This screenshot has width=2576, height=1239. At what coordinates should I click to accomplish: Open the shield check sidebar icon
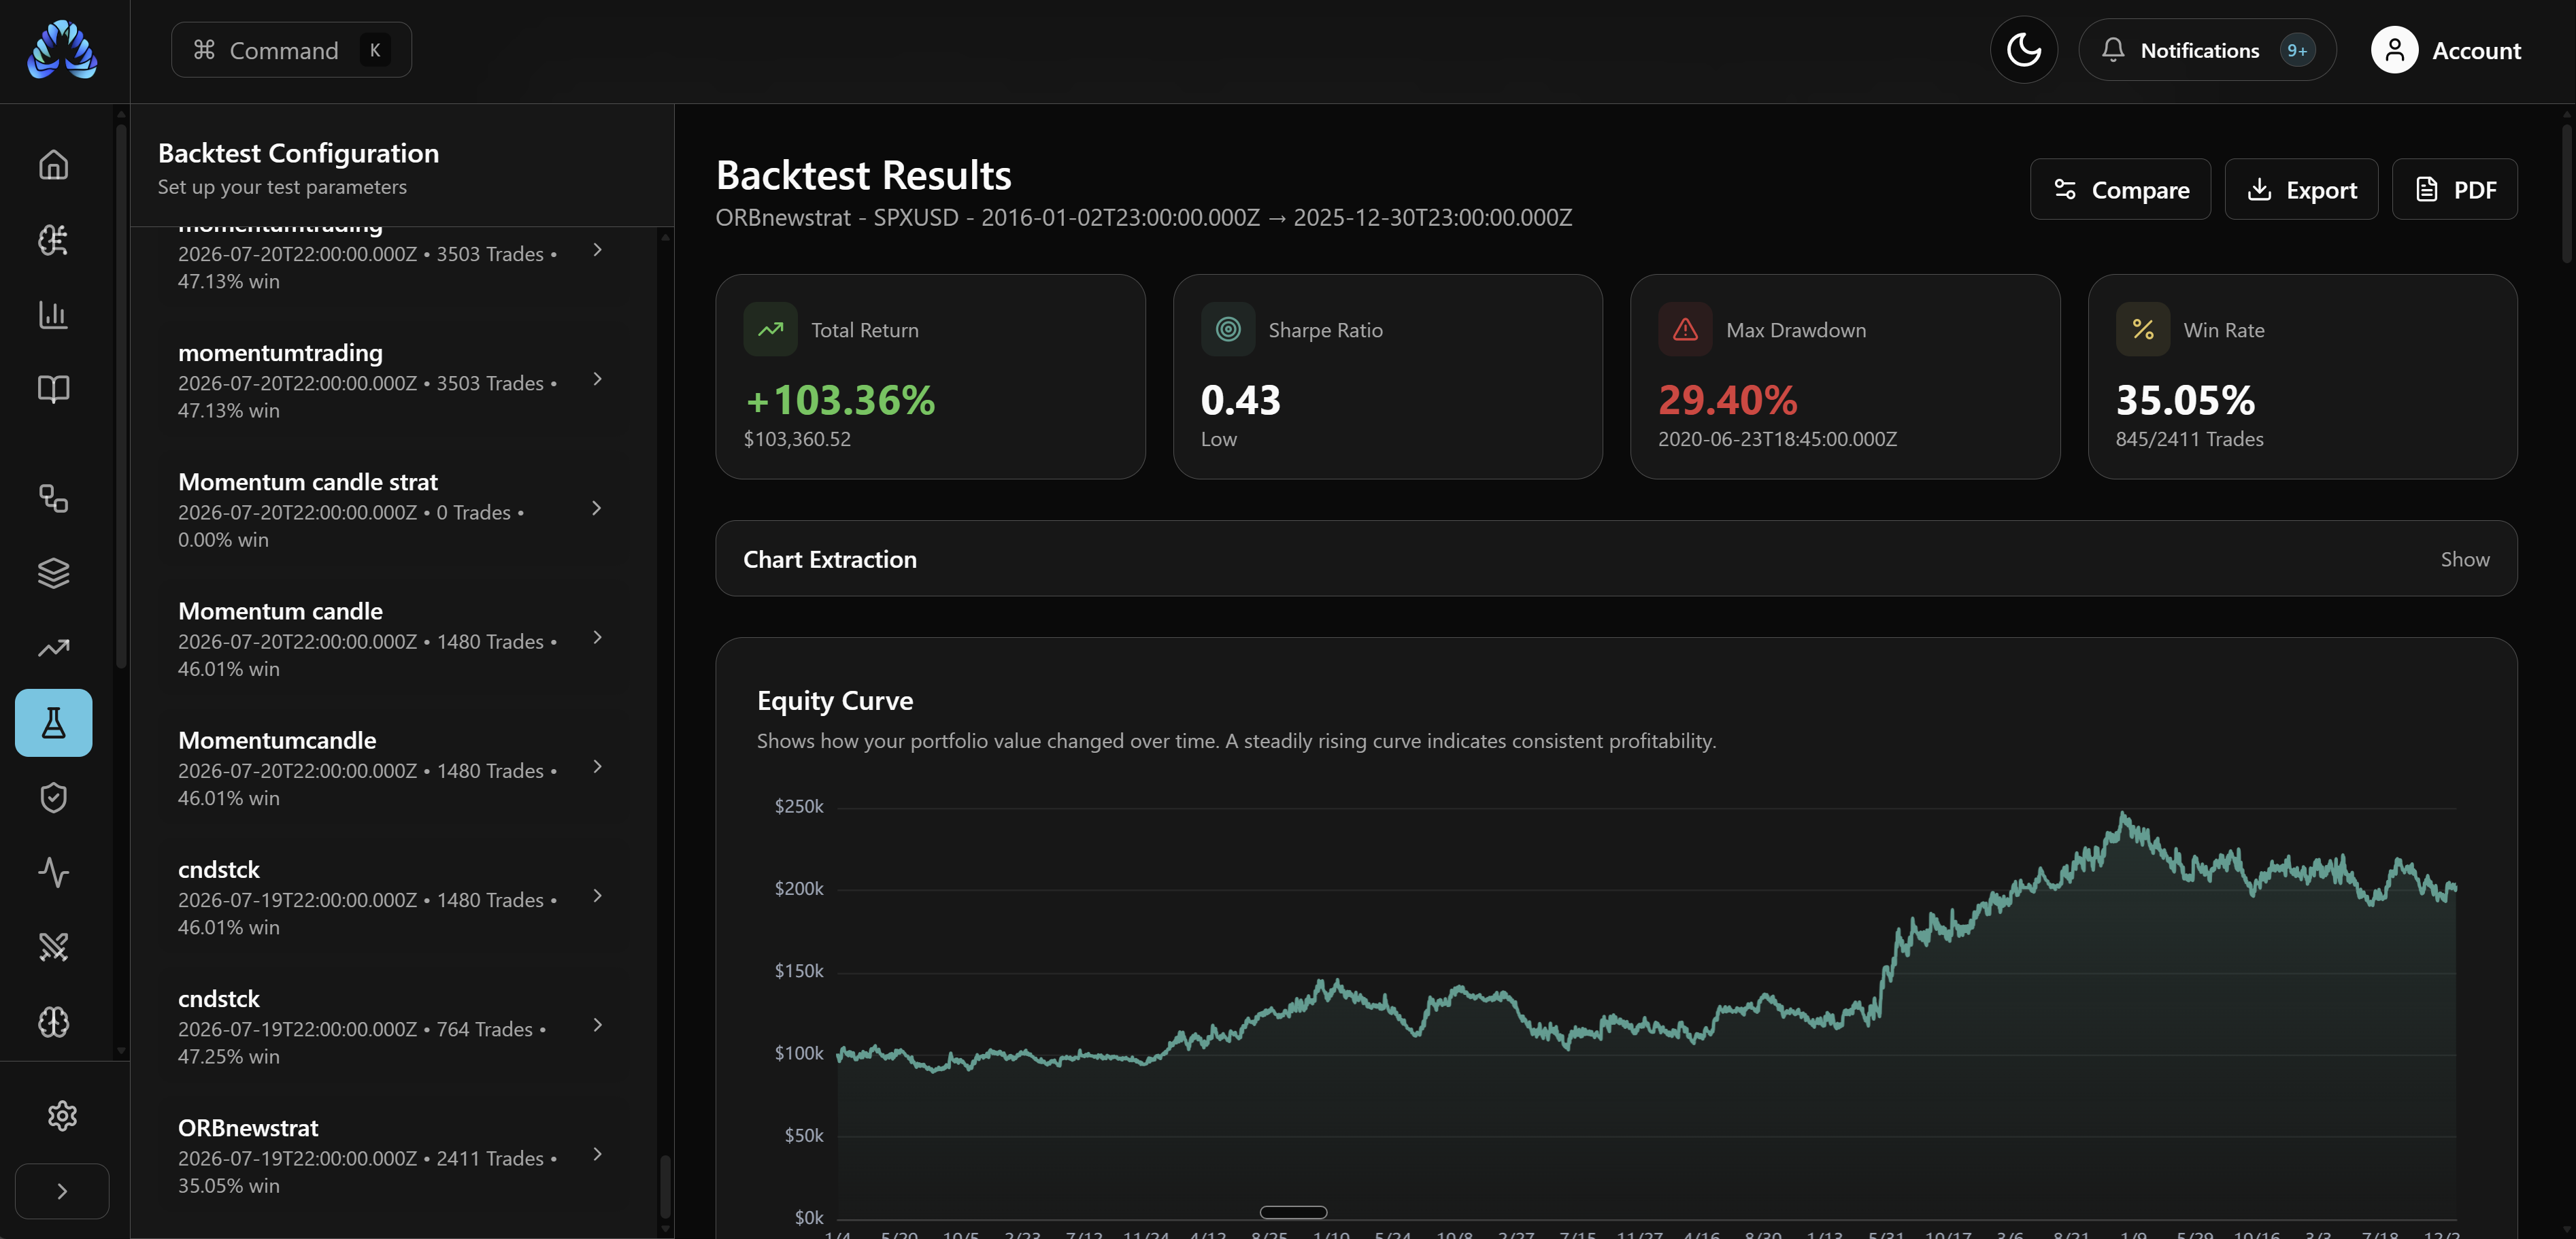[x=54, y=797]
